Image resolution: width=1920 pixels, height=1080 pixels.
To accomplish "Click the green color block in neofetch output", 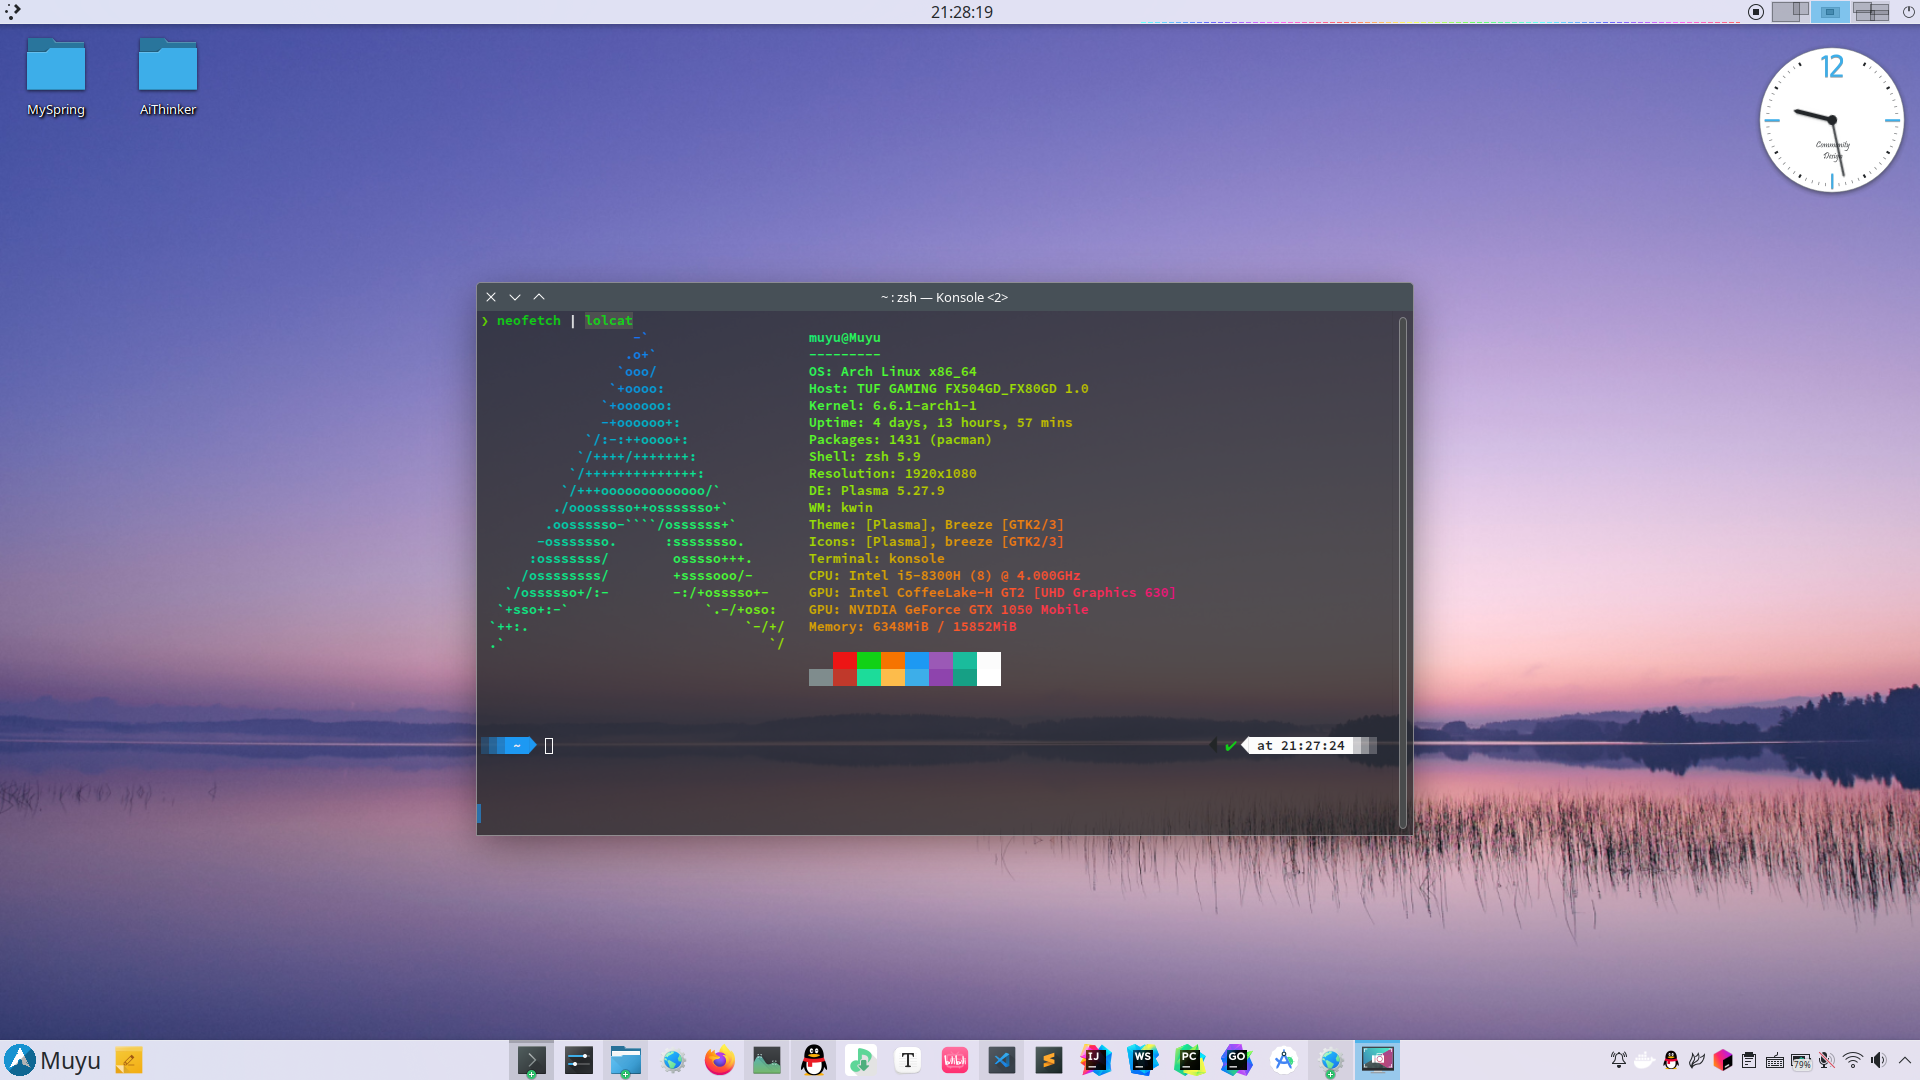I will tap(869, 660).
